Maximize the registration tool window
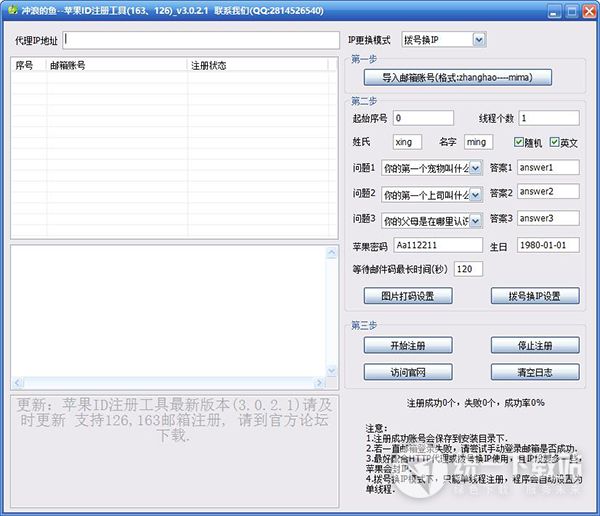 click(572, 11)
